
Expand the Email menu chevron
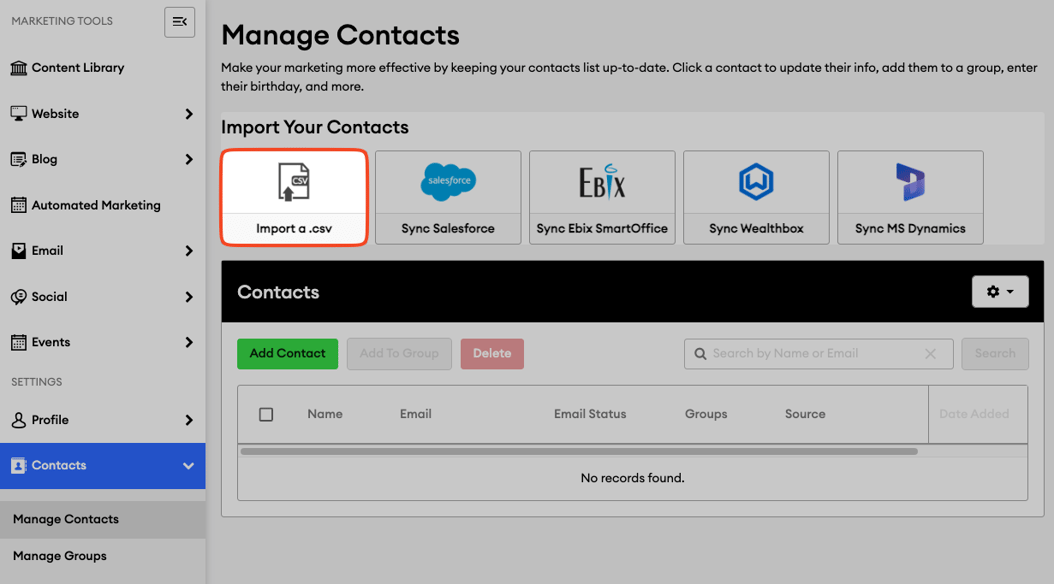(x=188, y=250)
